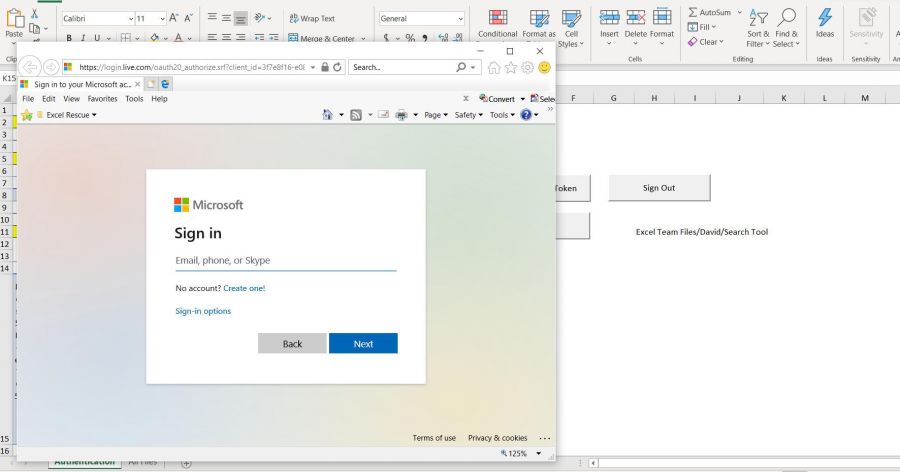Open the Ideas lightning icon
The image size is (900, 472).
(x=825, y=18)
